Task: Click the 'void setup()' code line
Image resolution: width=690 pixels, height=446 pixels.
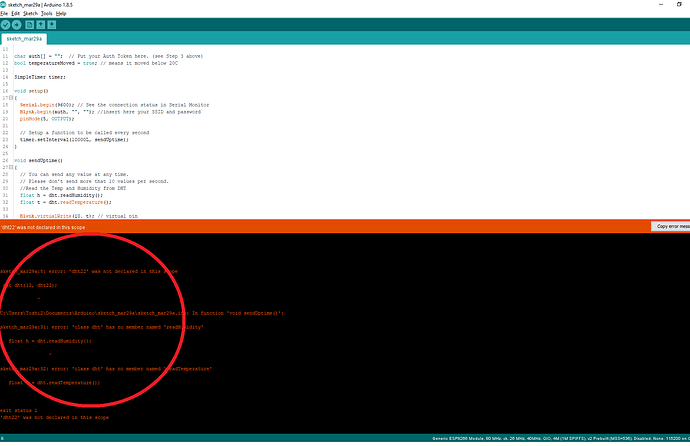Action: (x=31, y=91)
